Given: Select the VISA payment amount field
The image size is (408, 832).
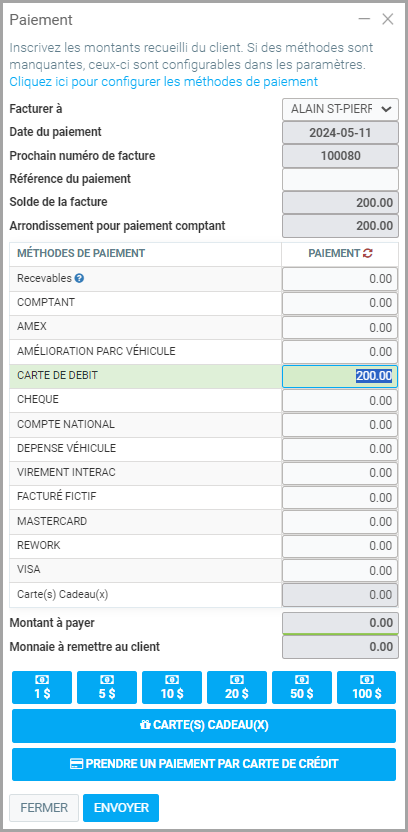Looking at the screenshot, I should click(340, 571).
